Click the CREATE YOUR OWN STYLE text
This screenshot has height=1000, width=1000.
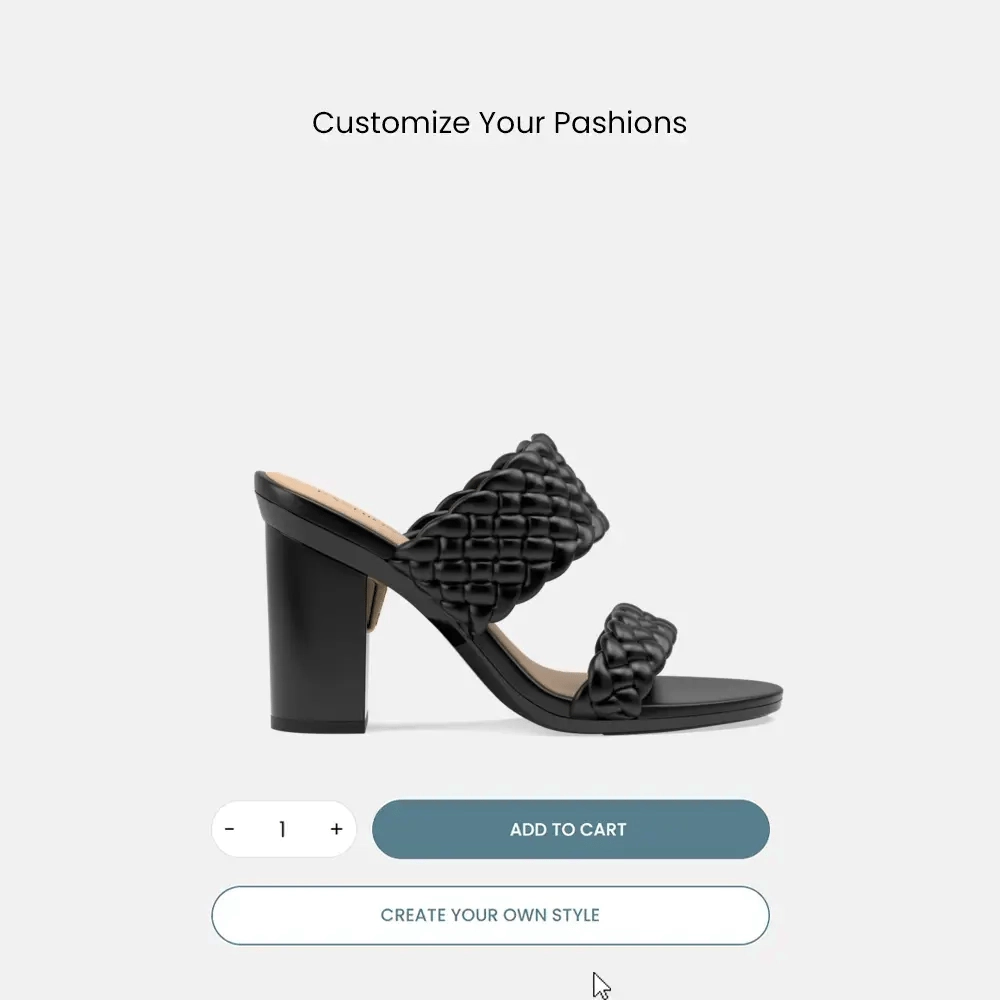pos(490,915)
